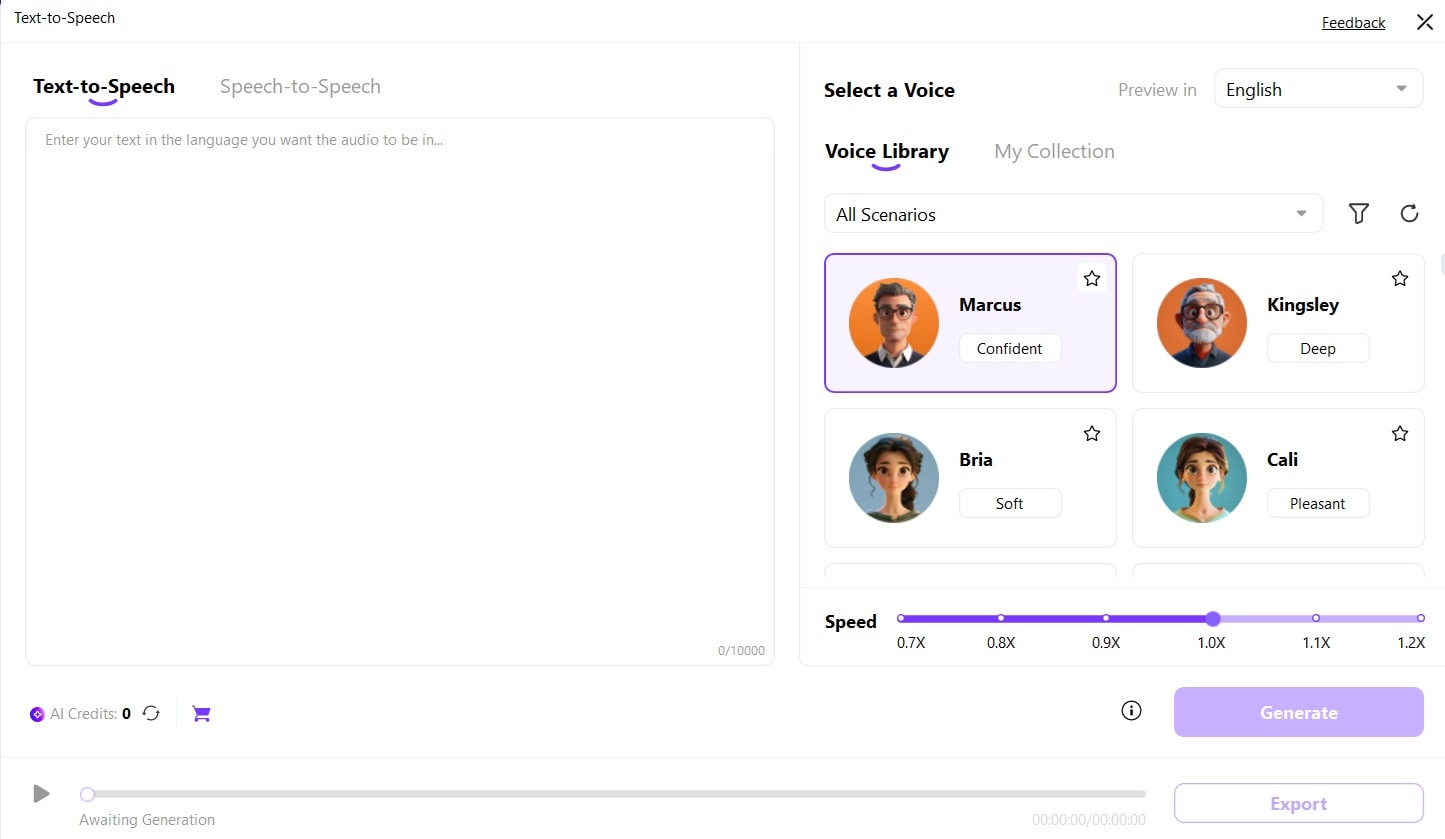
Task: Toggle the star on Cali voice
Action: (1400, 434)
